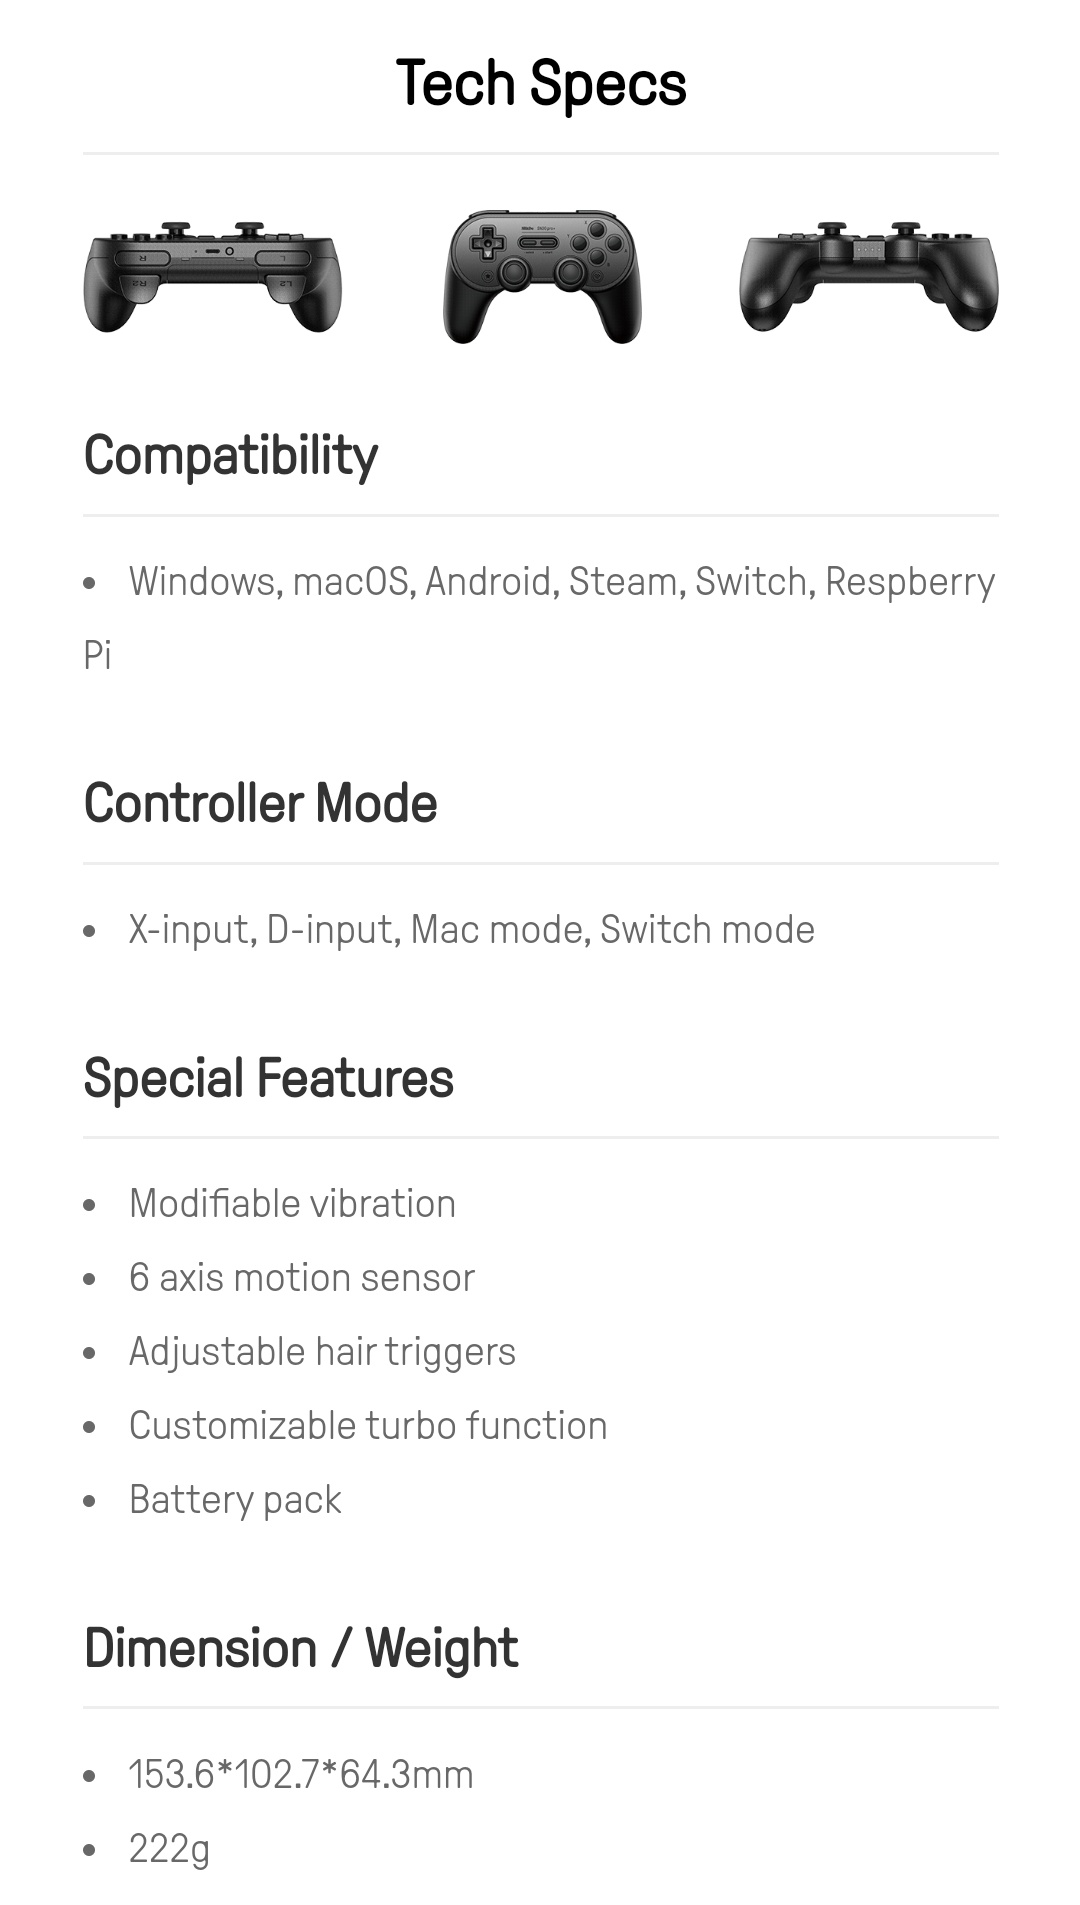The image size is (1080, 1905).
Task: Select the Dimension / Weight heading
Action: [x=301, y=1648]
